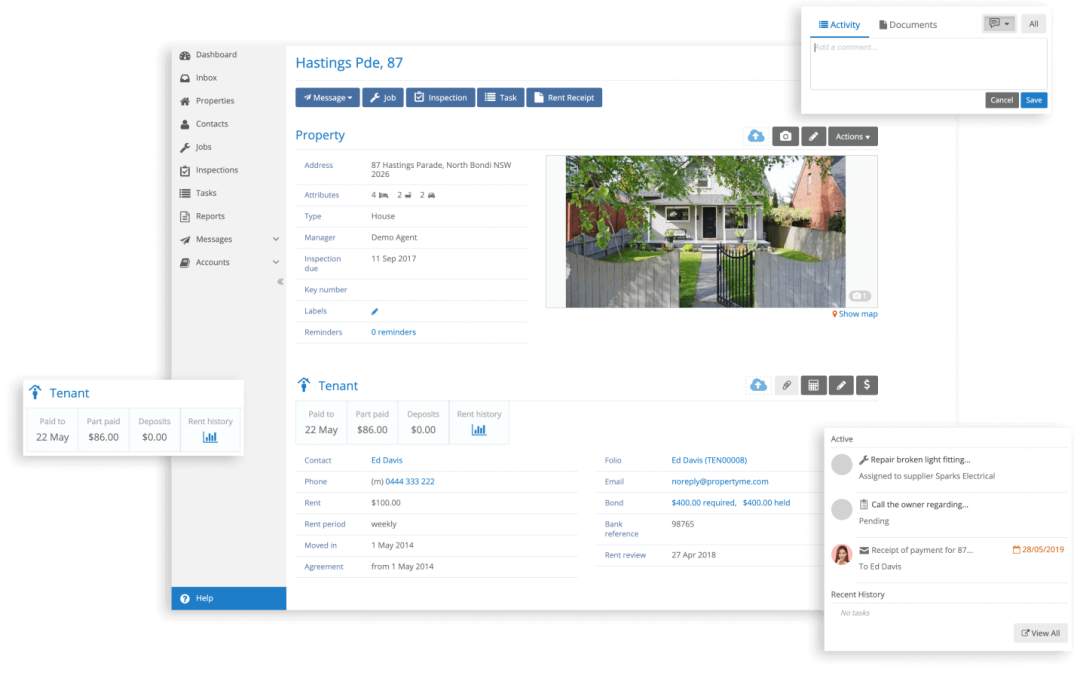Toggle the image counter overlay on the property photo
Viewport: 1080px width, 678px height.
click(858, 295)
